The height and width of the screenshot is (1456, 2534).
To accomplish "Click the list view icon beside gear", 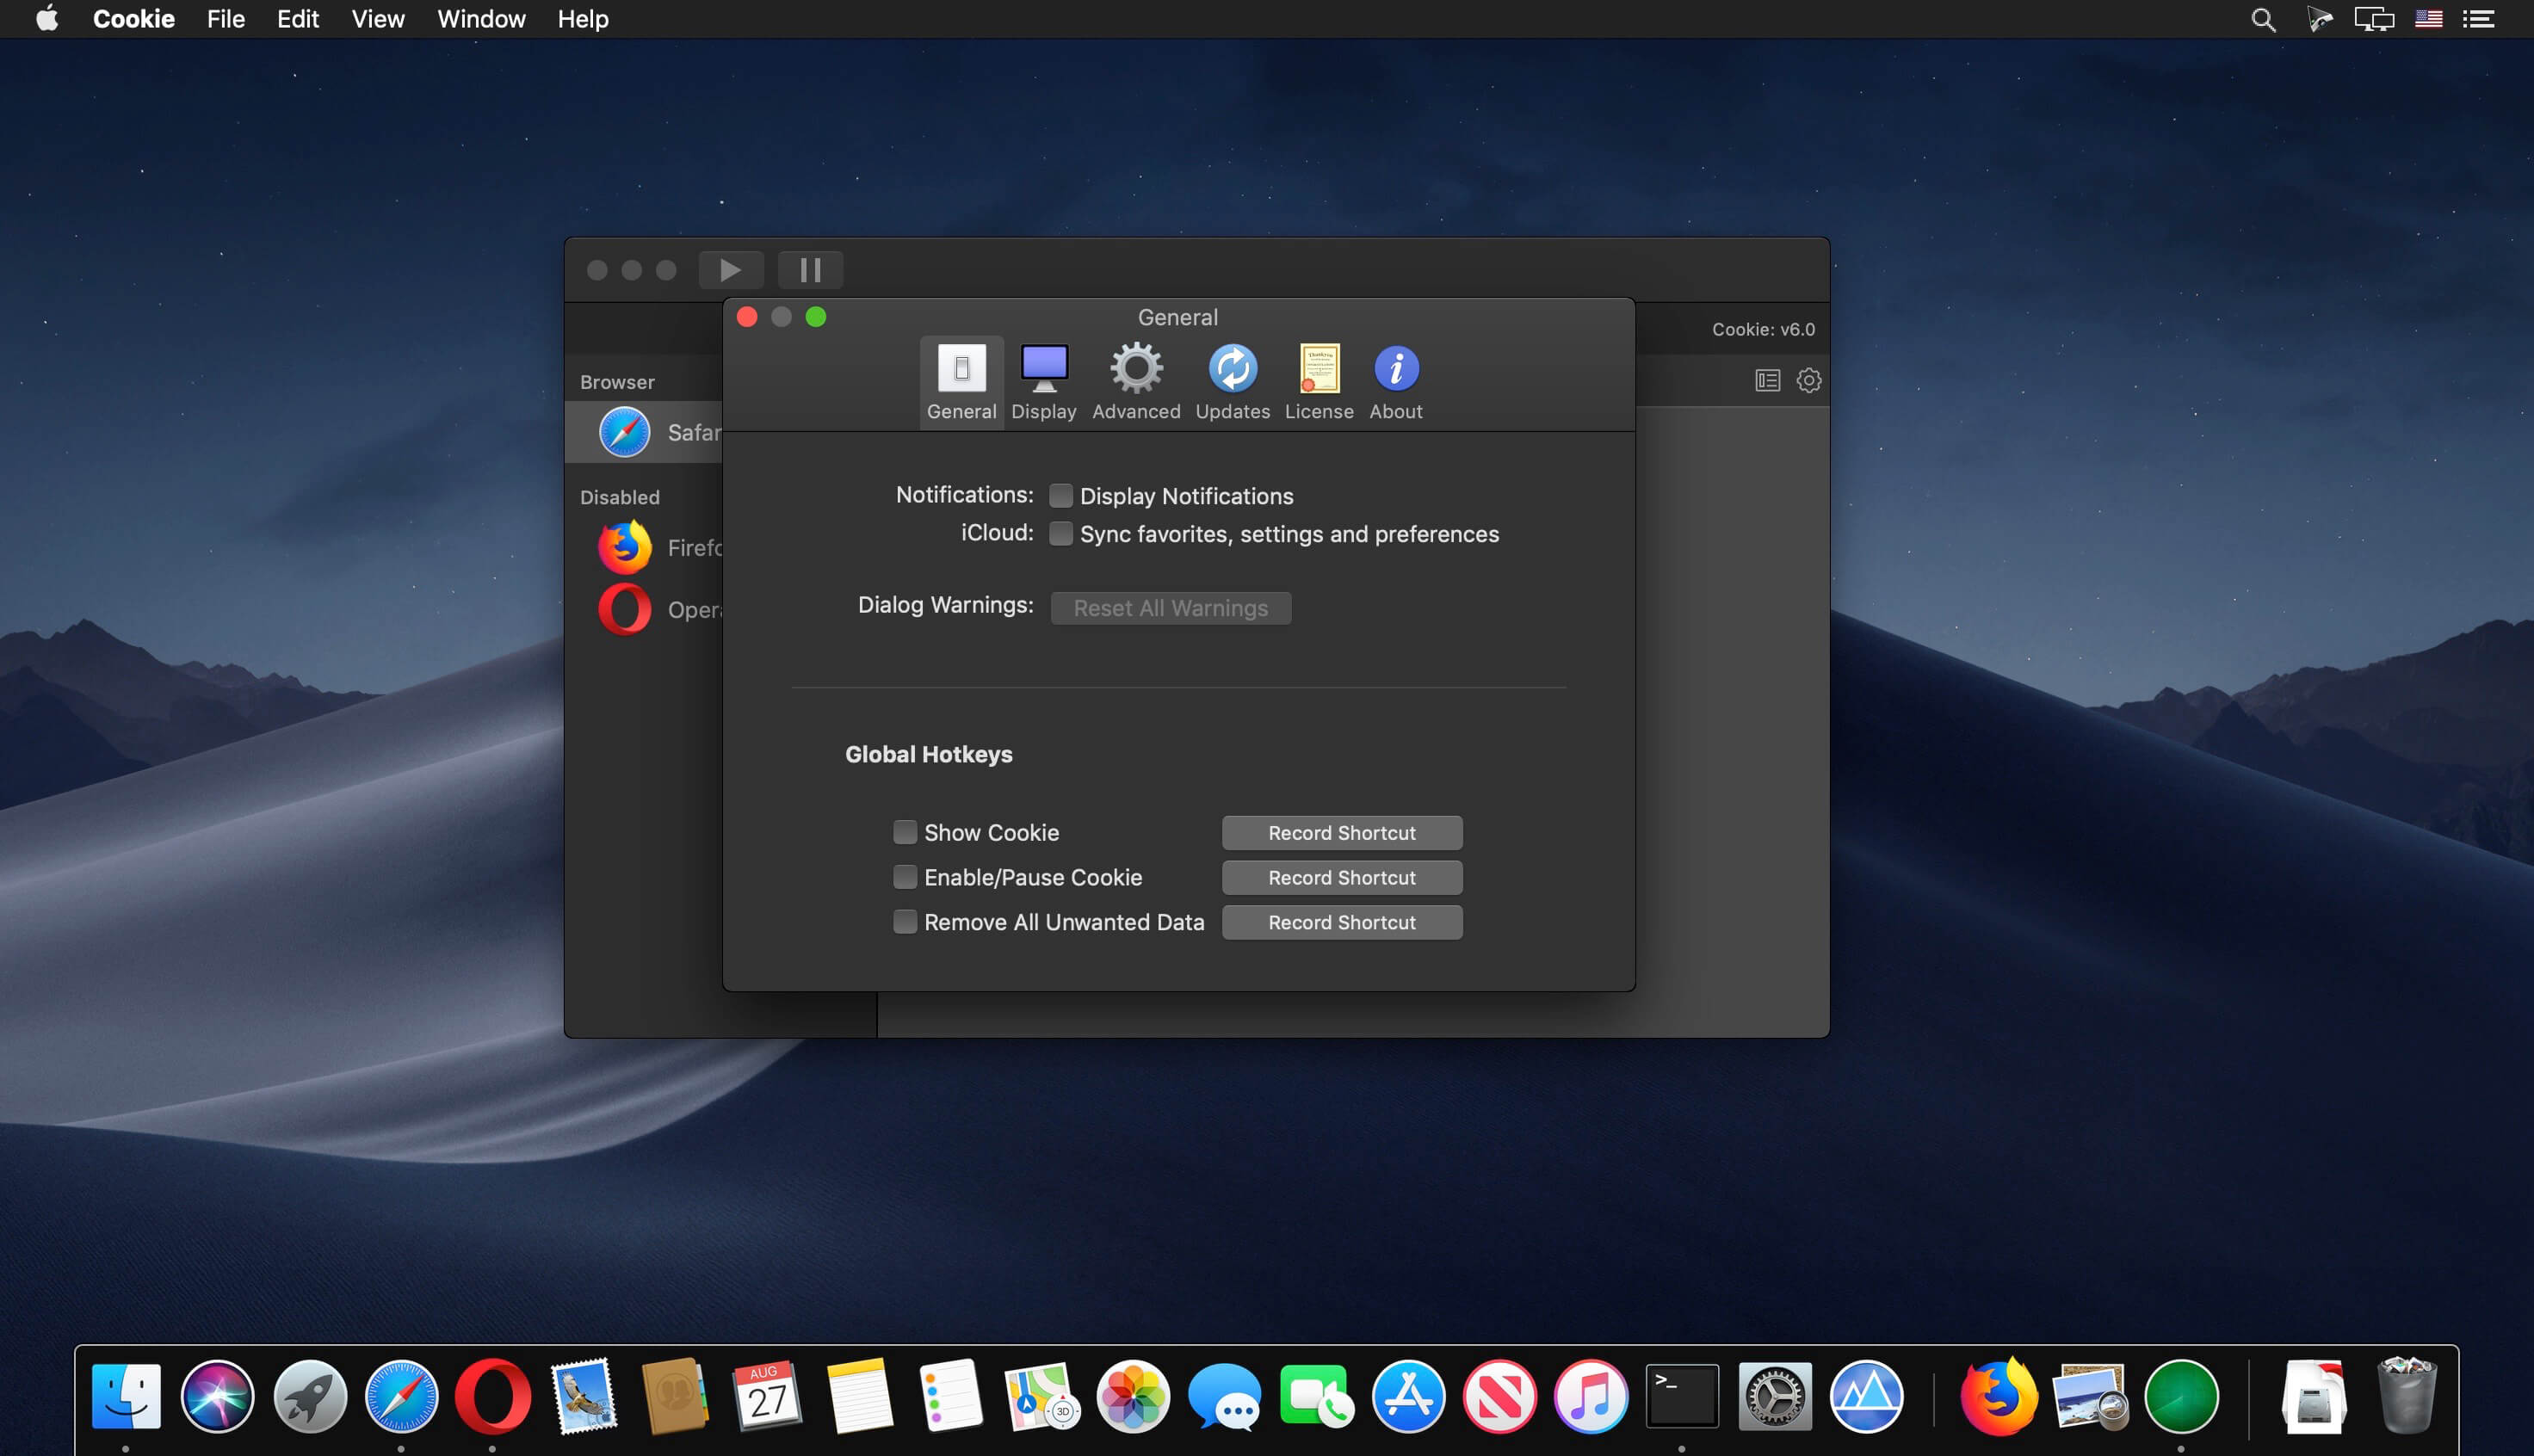I will 1767,380.
